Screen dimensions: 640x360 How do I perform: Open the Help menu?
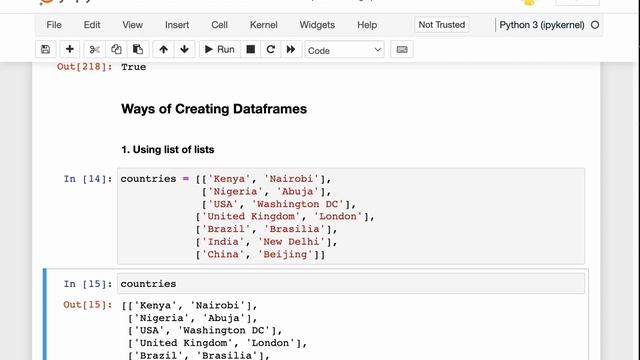(367, 25)
